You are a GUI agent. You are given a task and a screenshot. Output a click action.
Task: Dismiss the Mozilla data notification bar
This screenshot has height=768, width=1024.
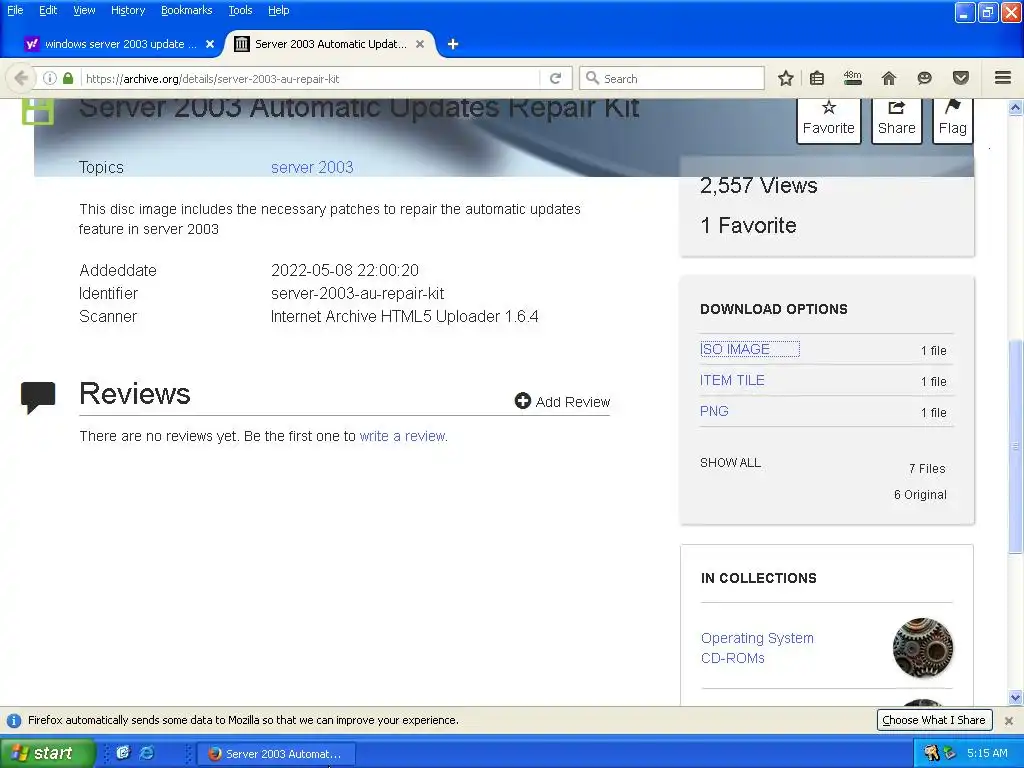1009,720
